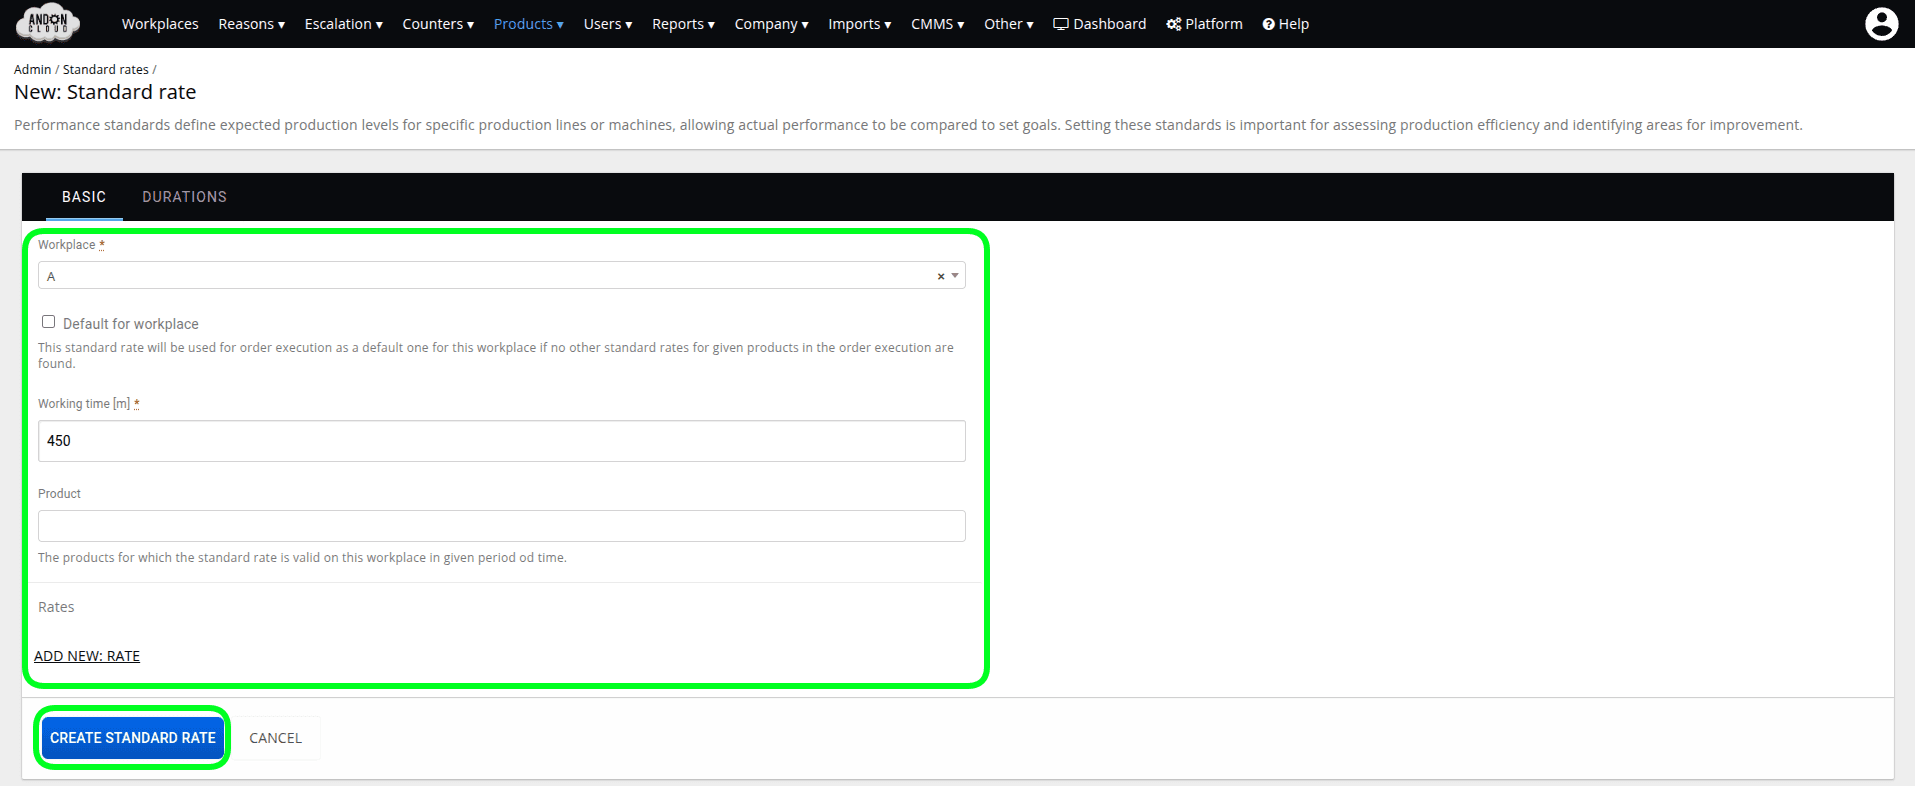Focus the Working time input field

pyautogui.click(x=501, y=441)
